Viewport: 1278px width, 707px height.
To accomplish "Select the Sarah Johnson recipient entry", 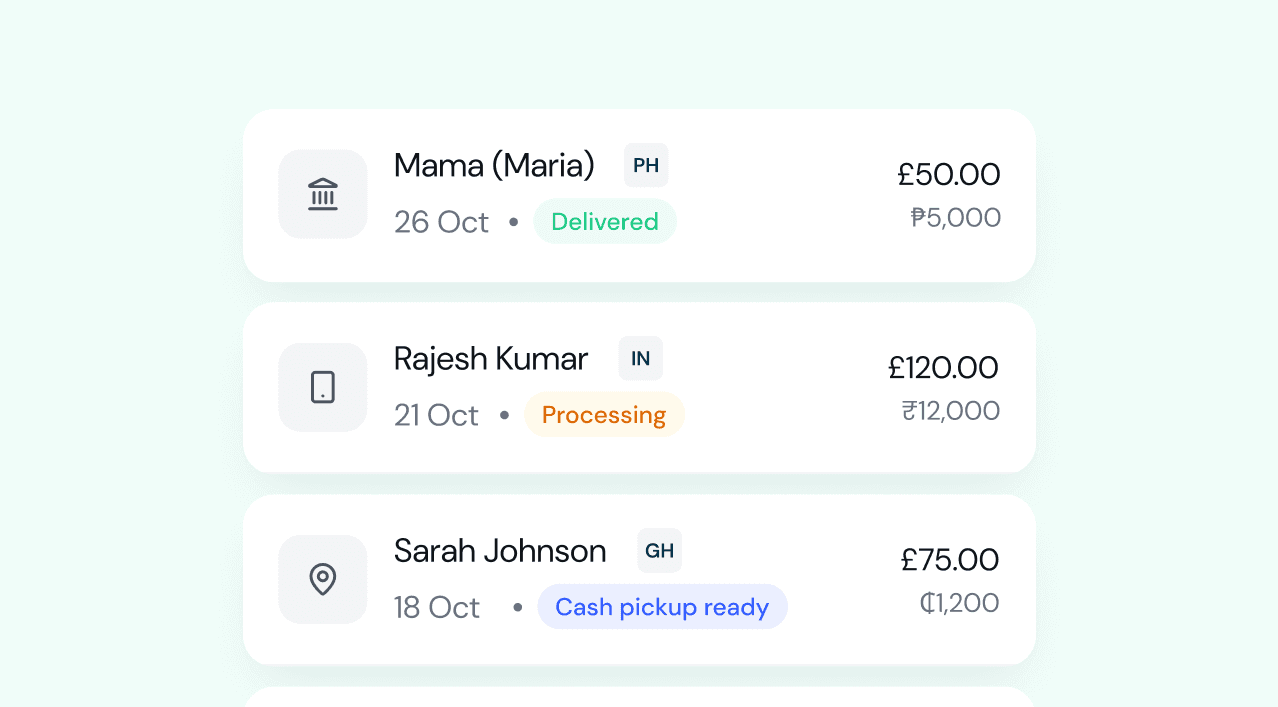I will click(x=500, y=550).
